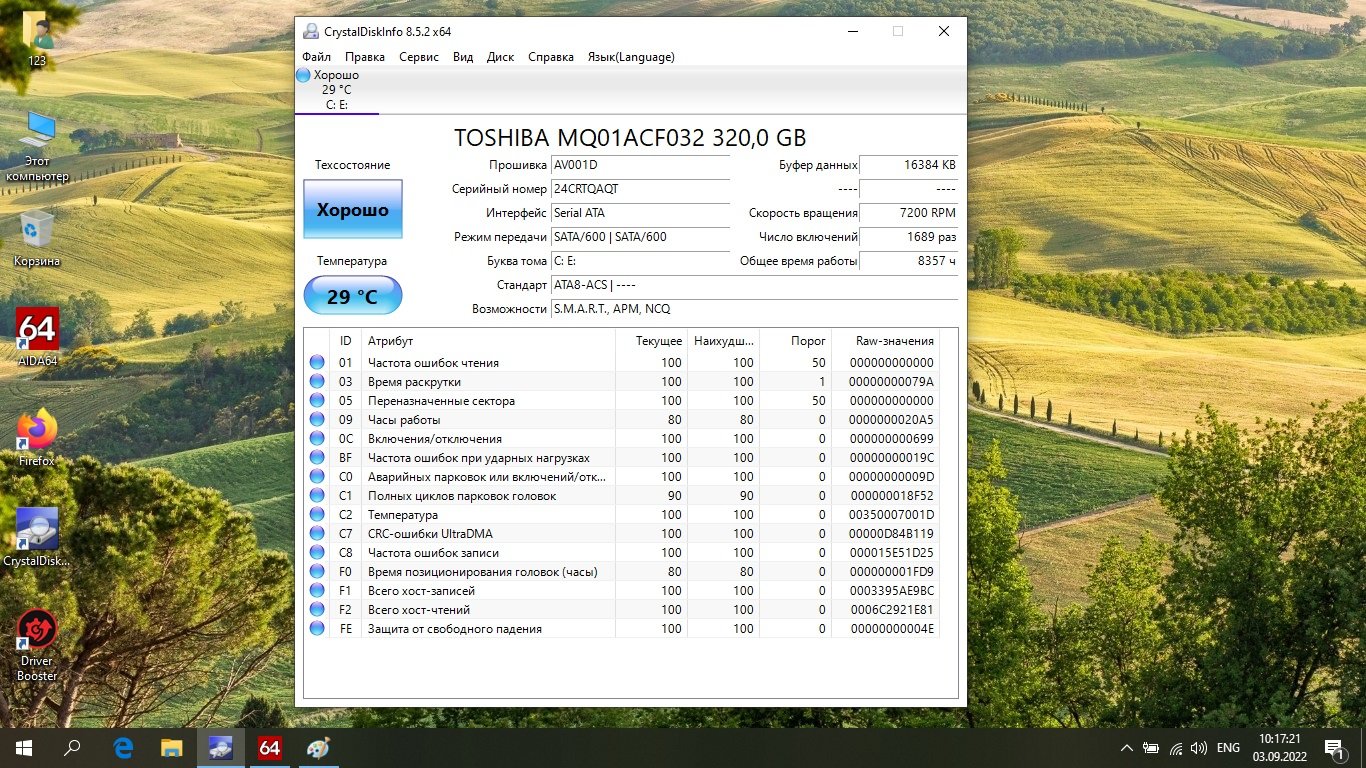The image size is (1366, 768).
Task: Click the status orb for attribute 05
Action: coord(317,401)
